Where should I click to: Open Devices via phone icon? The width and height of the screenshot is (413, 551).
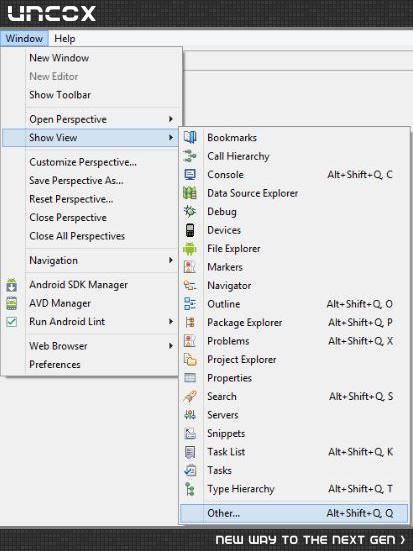(x=190, y=230)
